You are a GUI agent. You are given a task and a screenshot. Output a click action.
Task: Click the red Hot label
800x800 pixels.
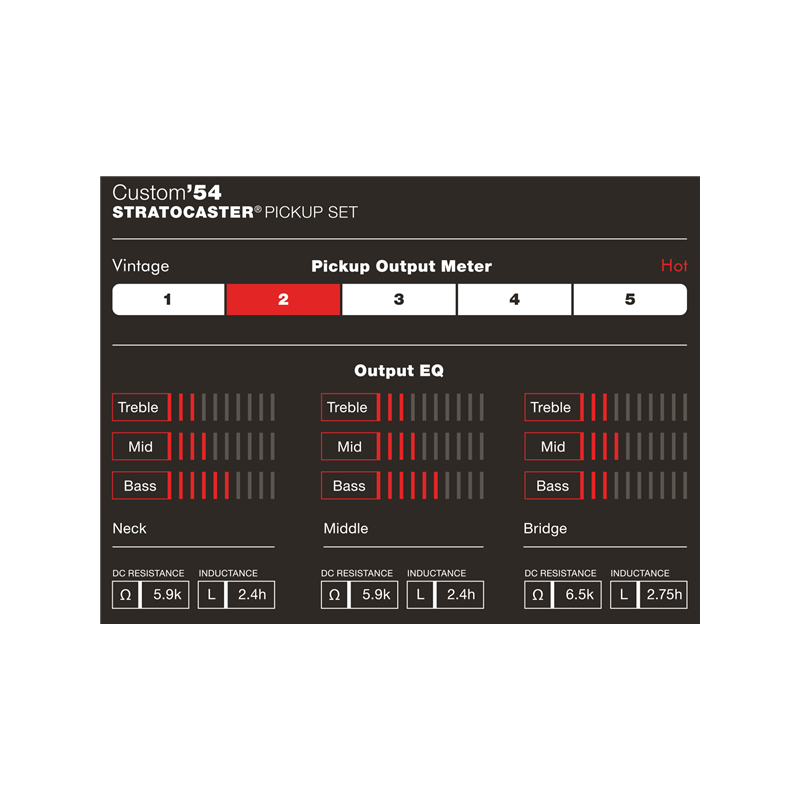pyautogui.click(x=674, y=266)
